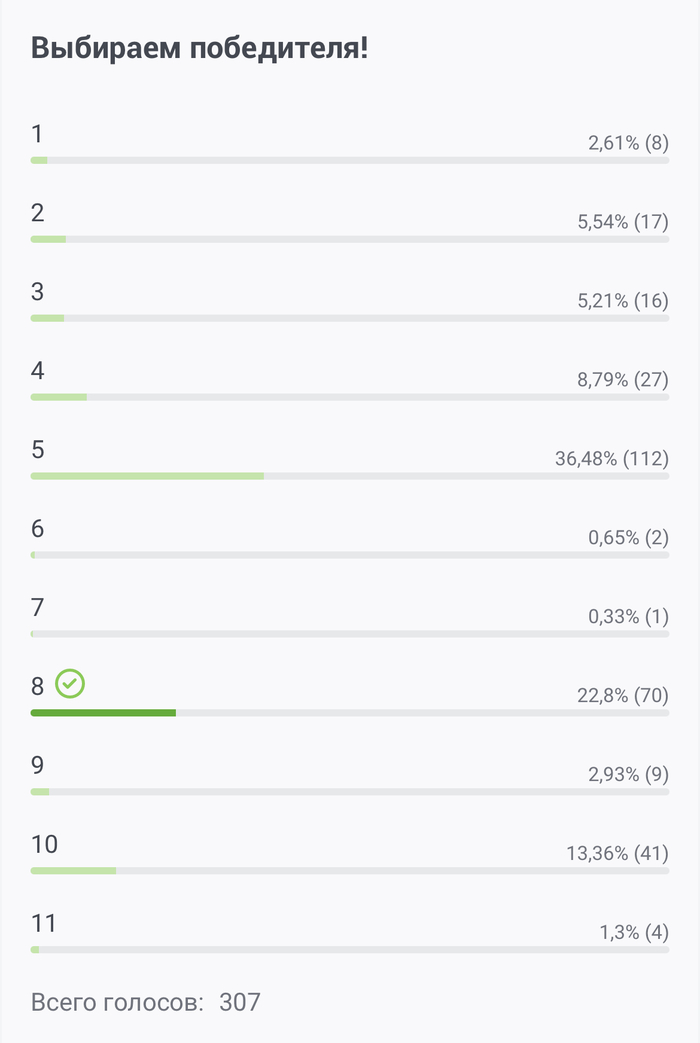Select poll option 1

(37, 134)
